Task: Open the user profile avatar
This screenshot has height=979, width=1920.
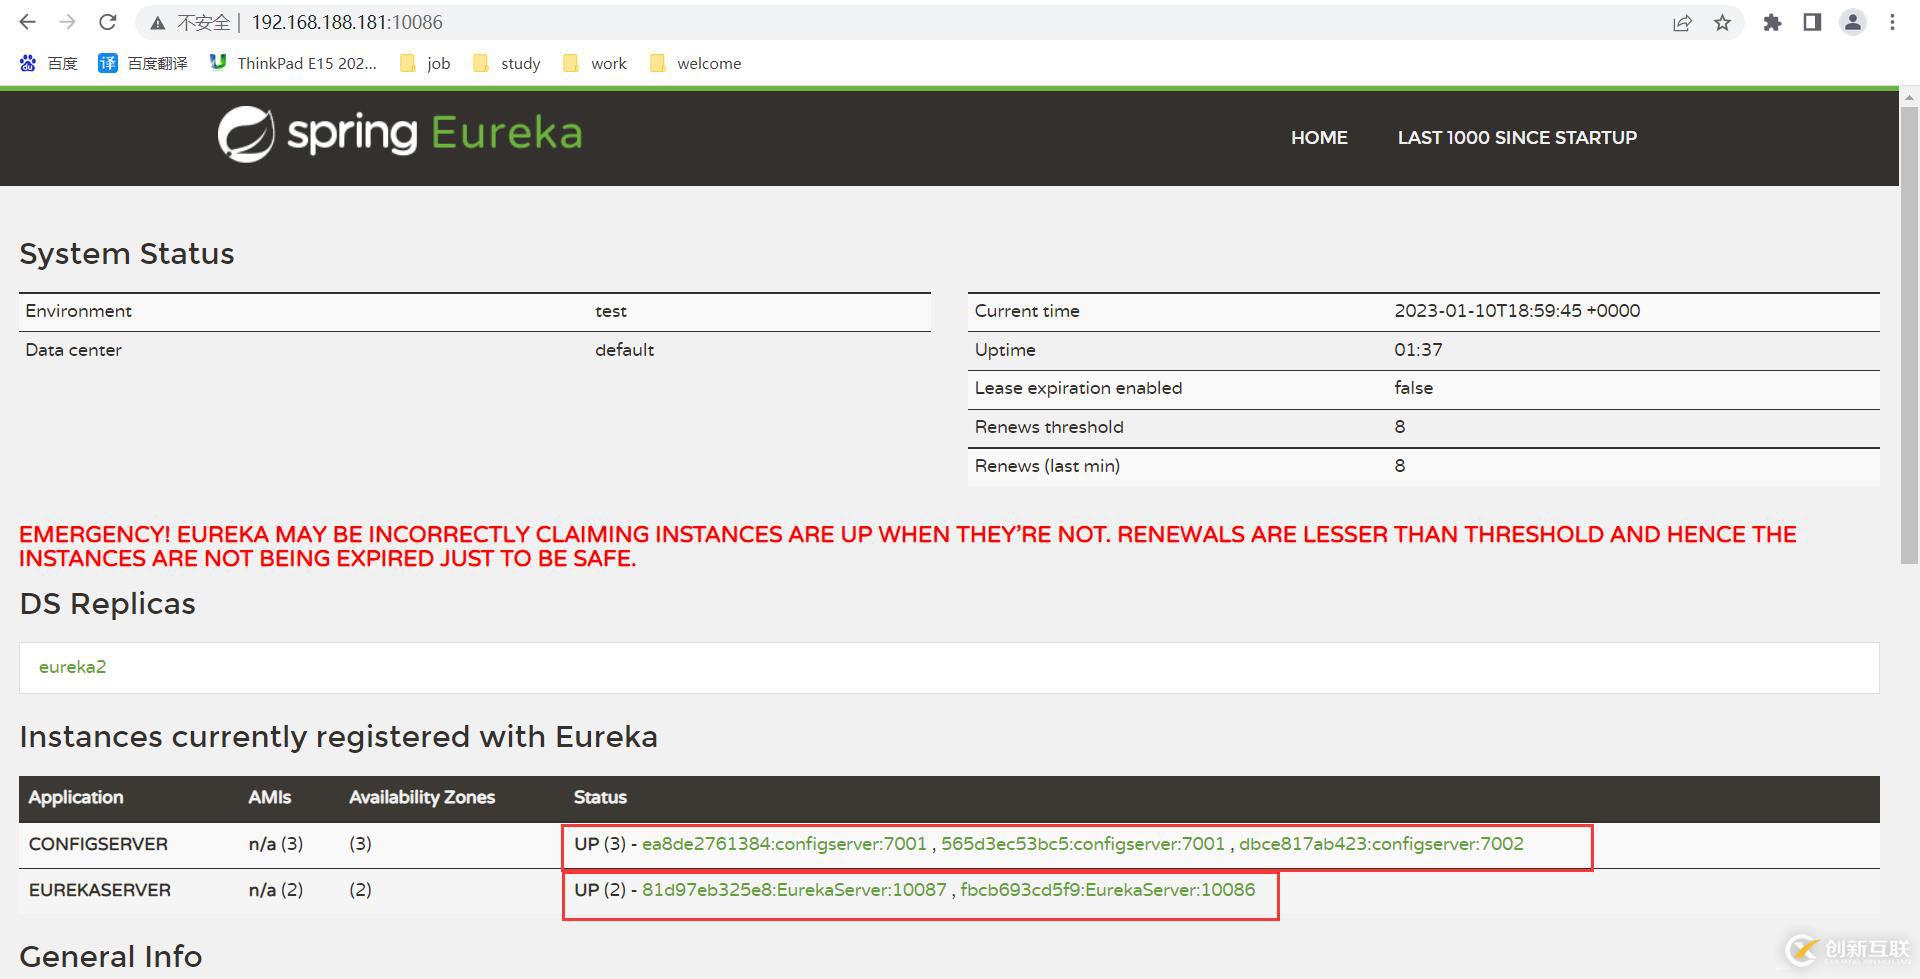Action: click(x=1852, y=22)
